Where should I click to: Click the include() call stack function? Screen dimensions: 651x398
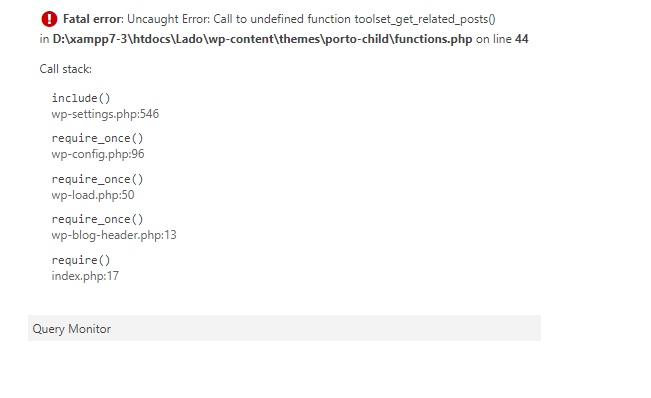(x=81, y=98)
